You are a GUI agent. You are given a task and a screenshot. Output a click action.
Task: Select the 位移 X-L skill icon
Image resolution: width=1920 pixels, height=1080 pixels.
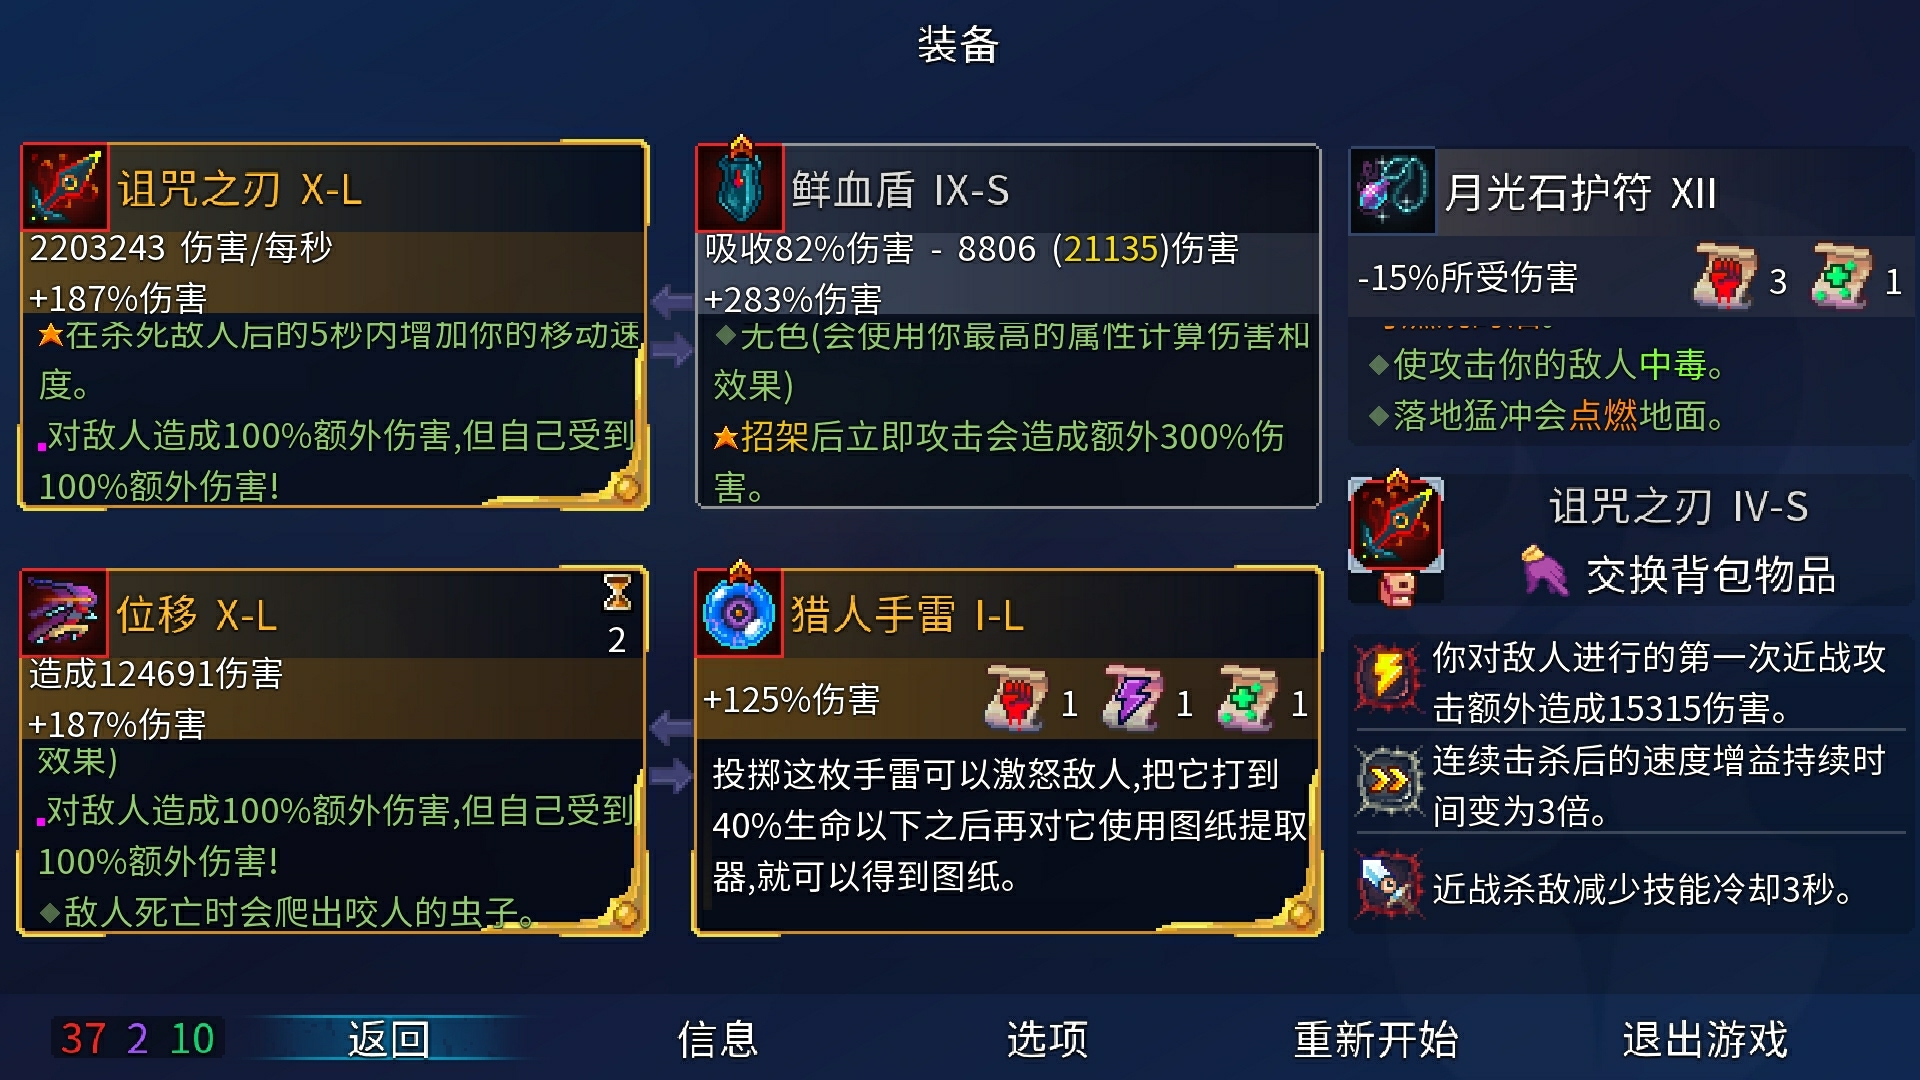pos(64,613)
